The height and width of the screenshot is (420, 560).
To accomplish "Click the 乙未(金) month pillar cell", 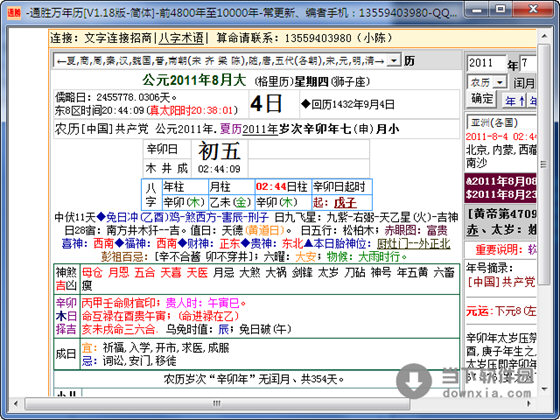I will [231, 202].
